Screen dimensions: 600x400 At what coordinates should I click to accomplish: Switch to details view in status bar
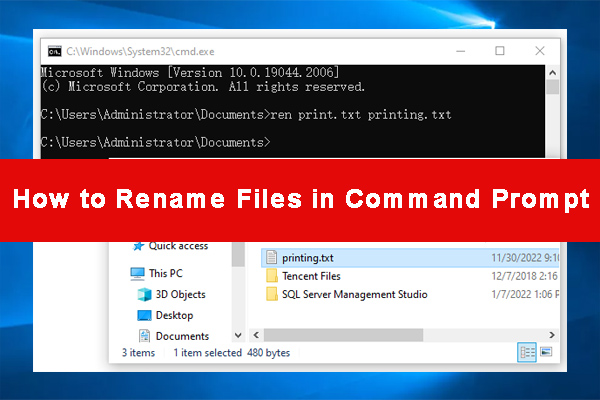click(527, 352)
